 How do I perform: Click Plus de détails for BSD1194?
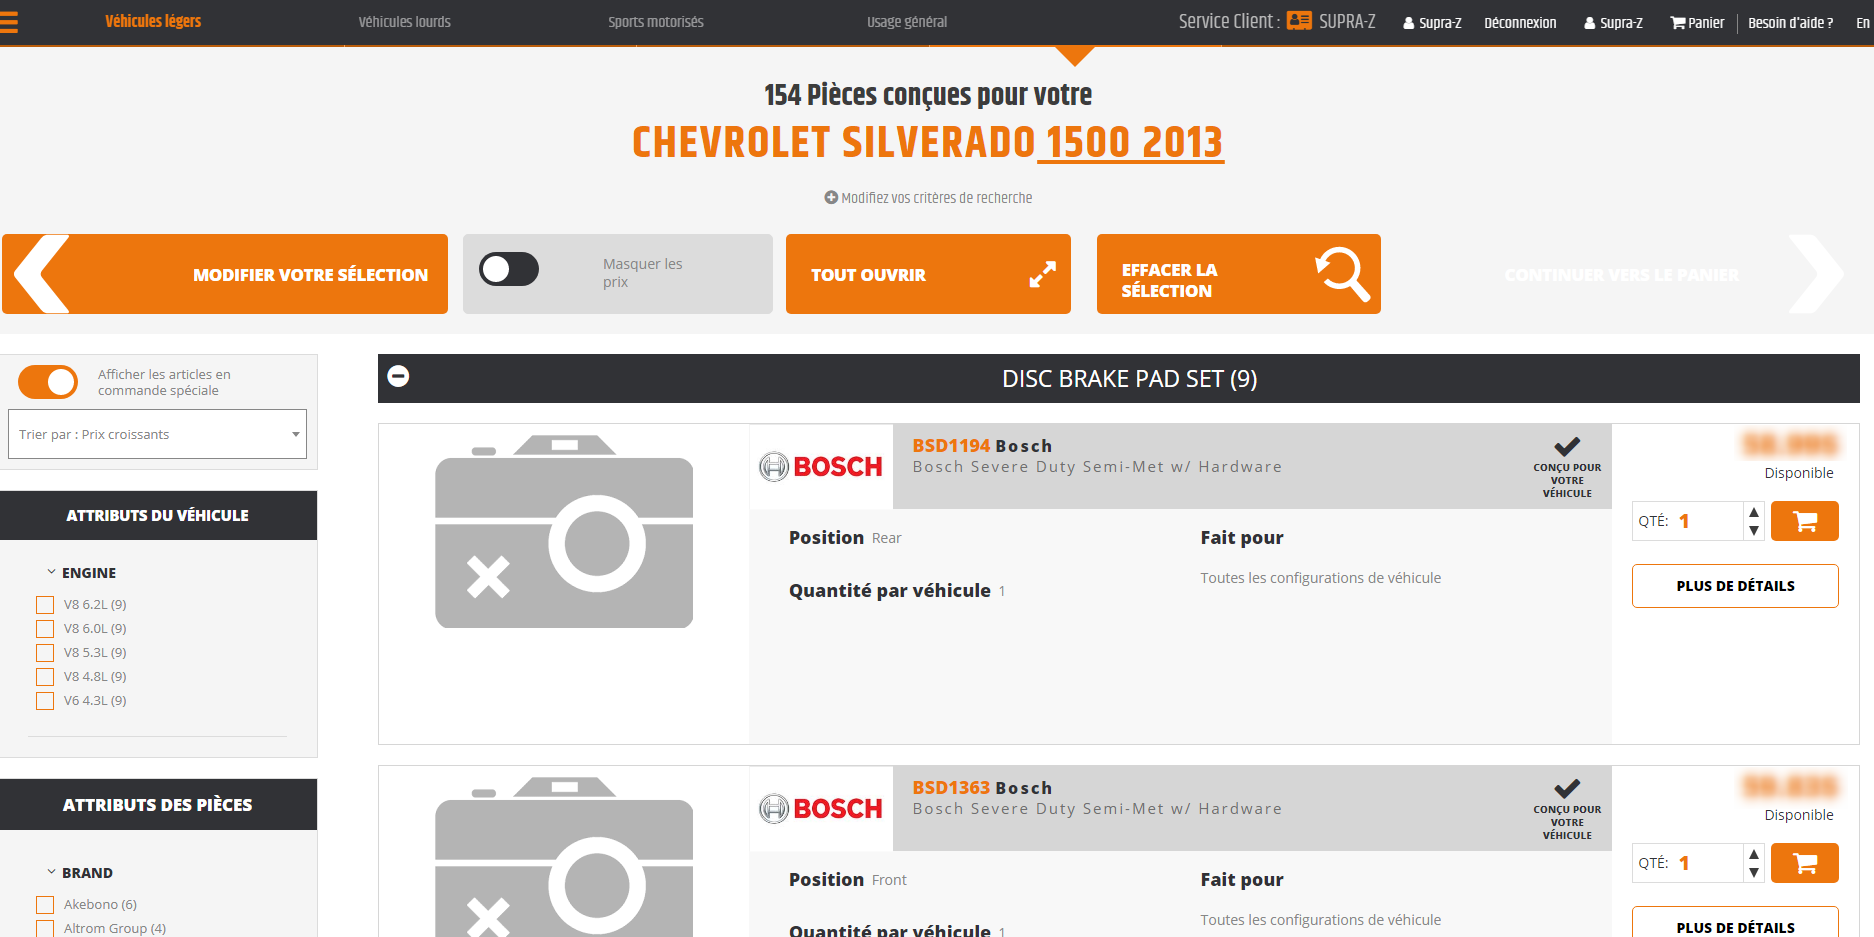pyautogui.click(x=1734, y=586)
